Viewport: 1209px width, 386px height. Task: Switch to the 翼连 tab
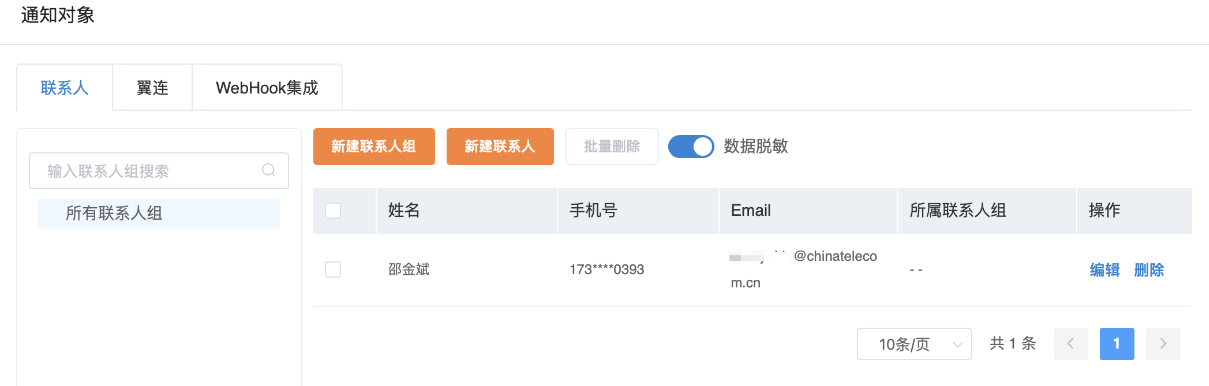click(x=152, y=87)
